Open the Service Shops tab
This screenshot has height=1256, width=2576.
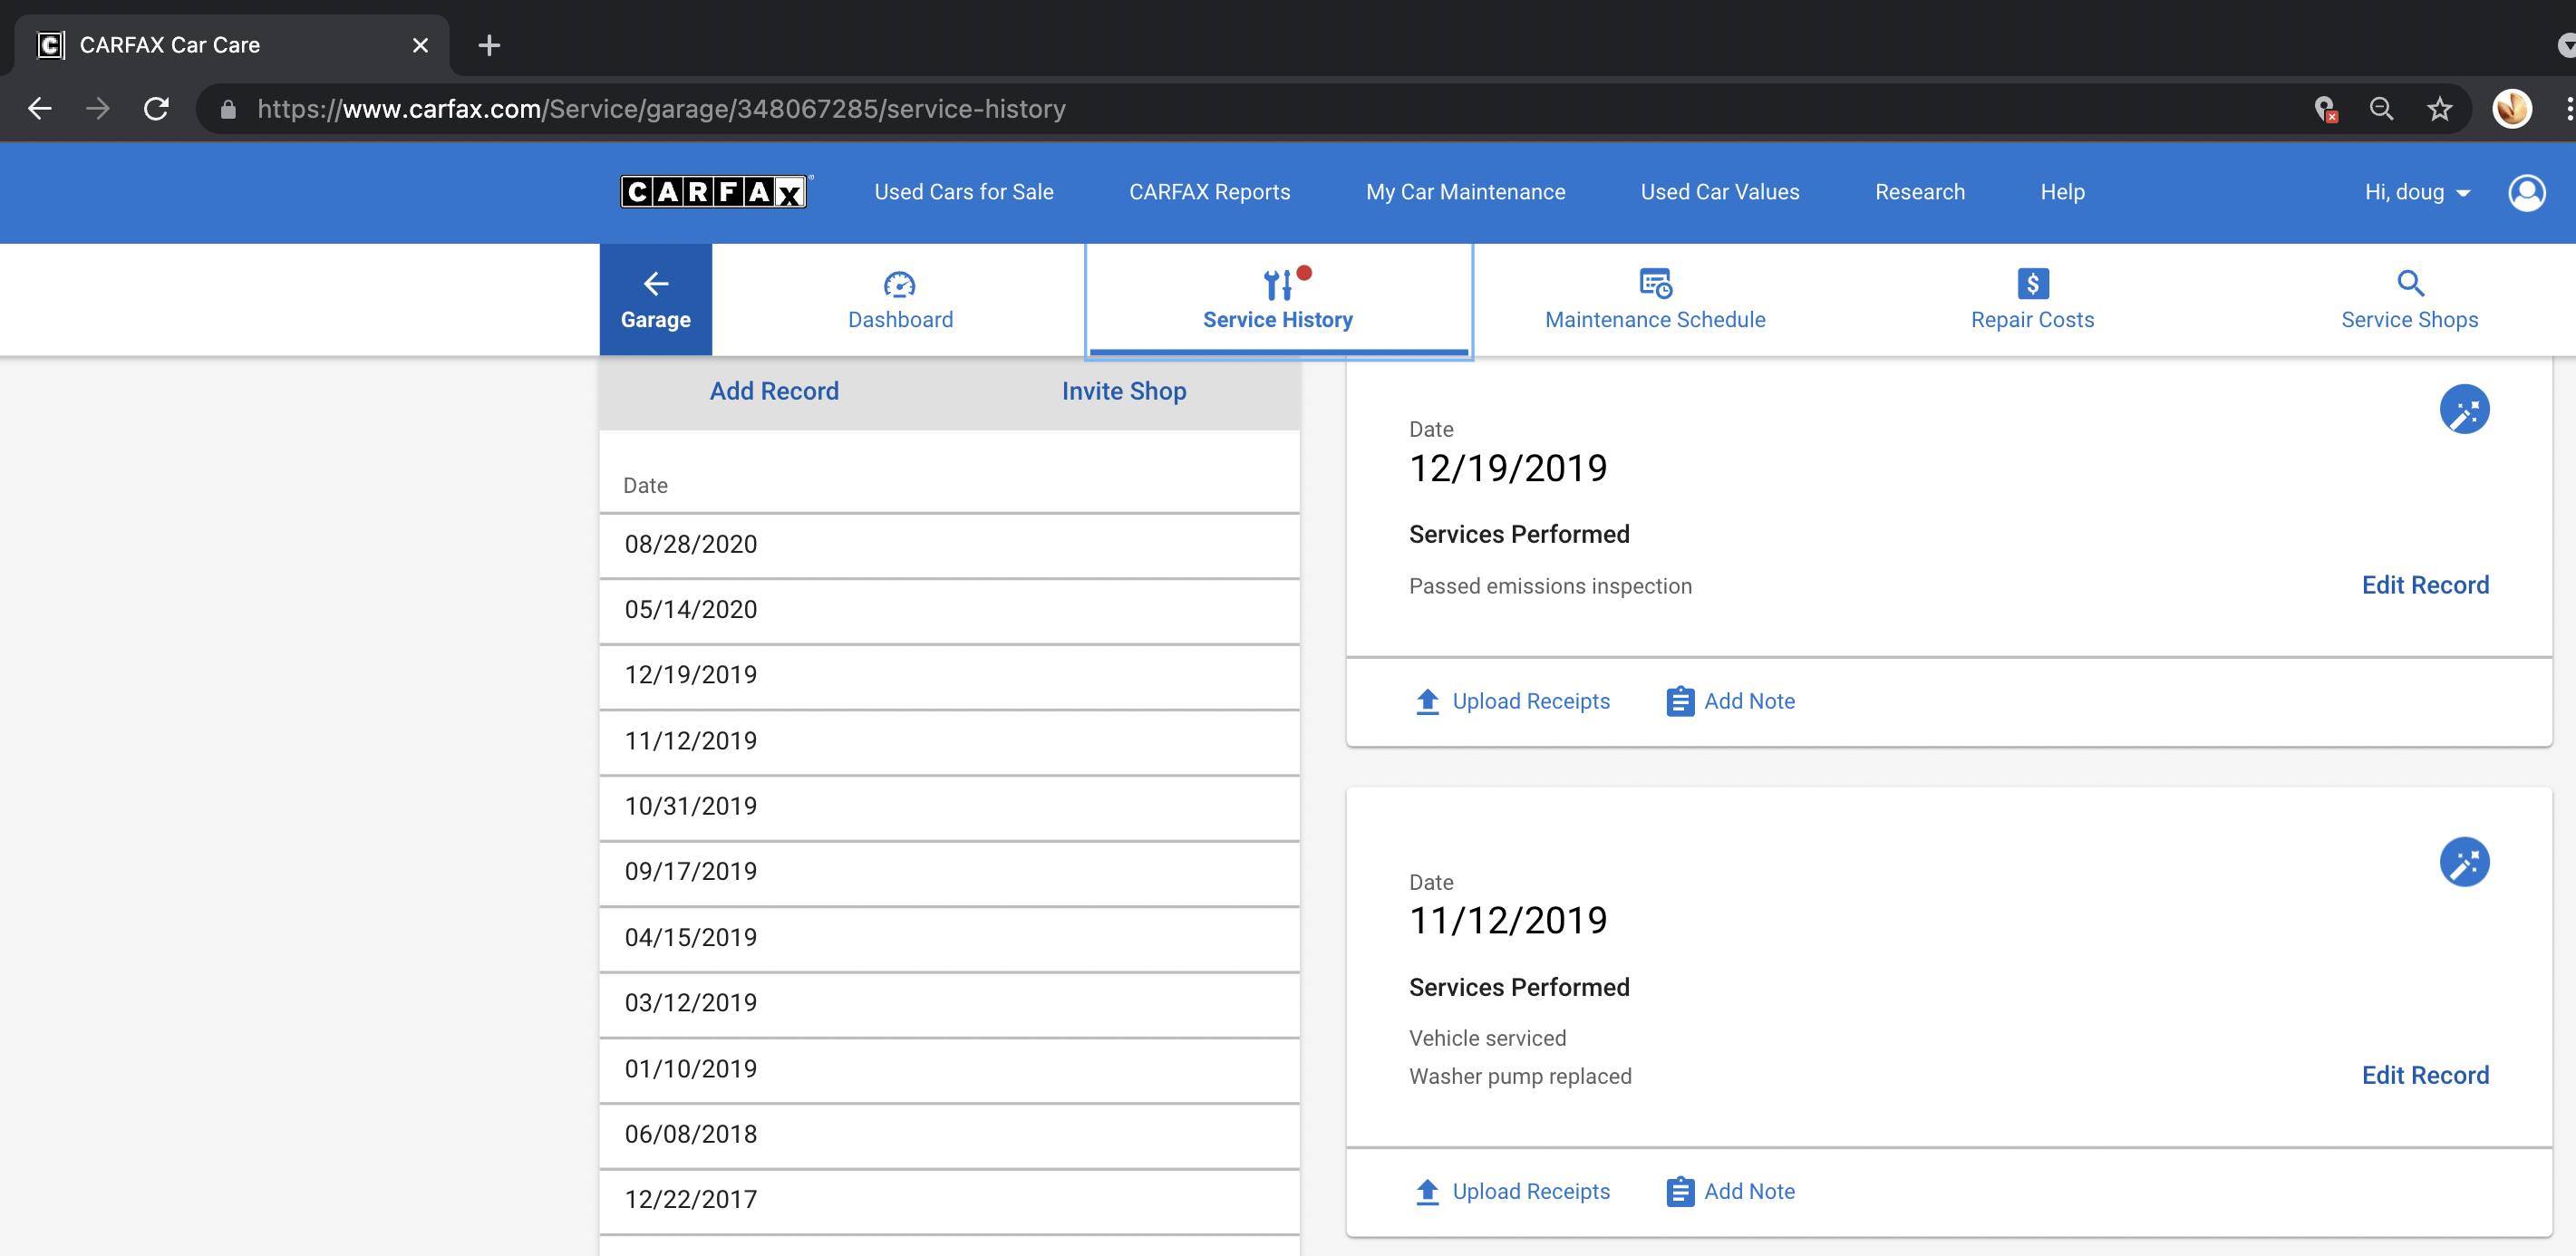click(x=2409, y=300)
